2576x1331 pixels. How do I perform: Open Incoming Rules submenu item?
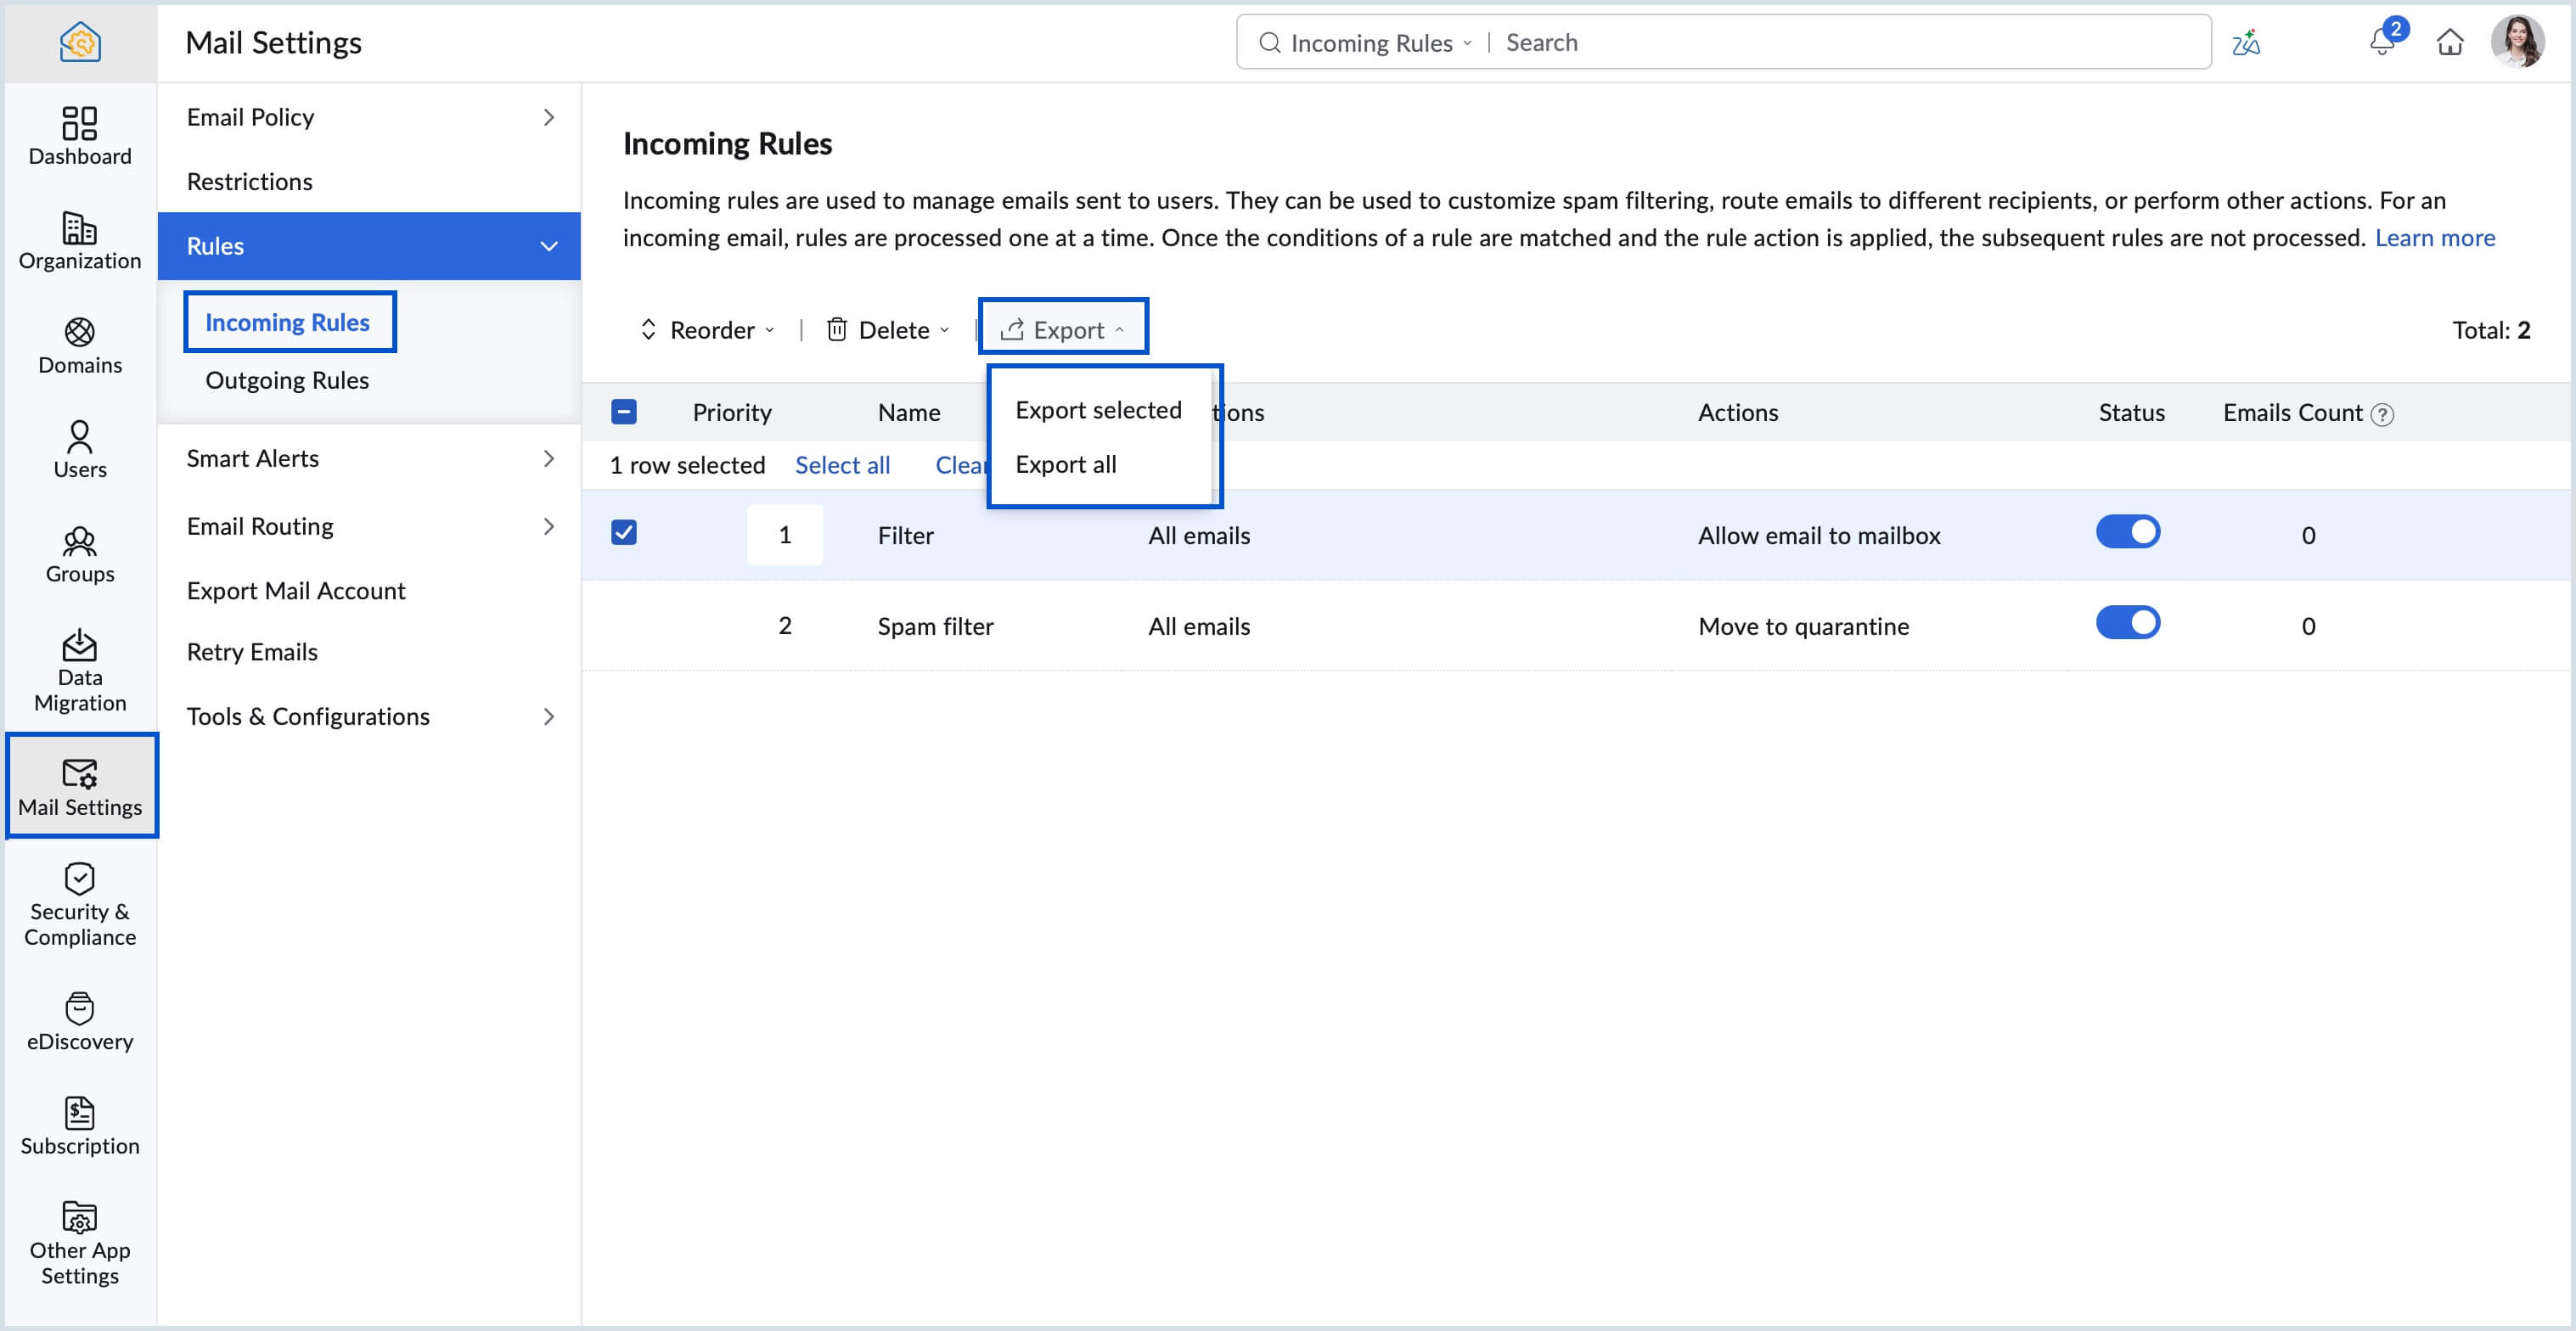[x=288, y=322]
